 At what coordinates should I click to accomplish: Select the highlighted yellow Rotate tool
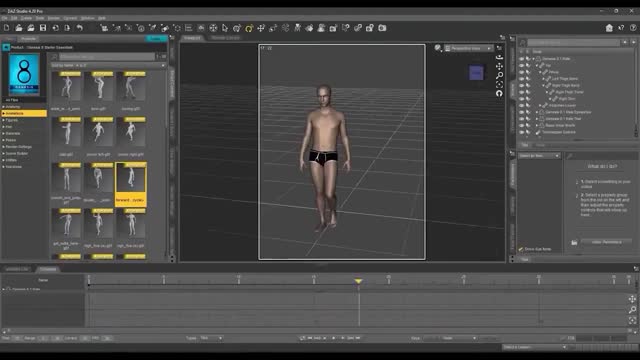(249, 28)
